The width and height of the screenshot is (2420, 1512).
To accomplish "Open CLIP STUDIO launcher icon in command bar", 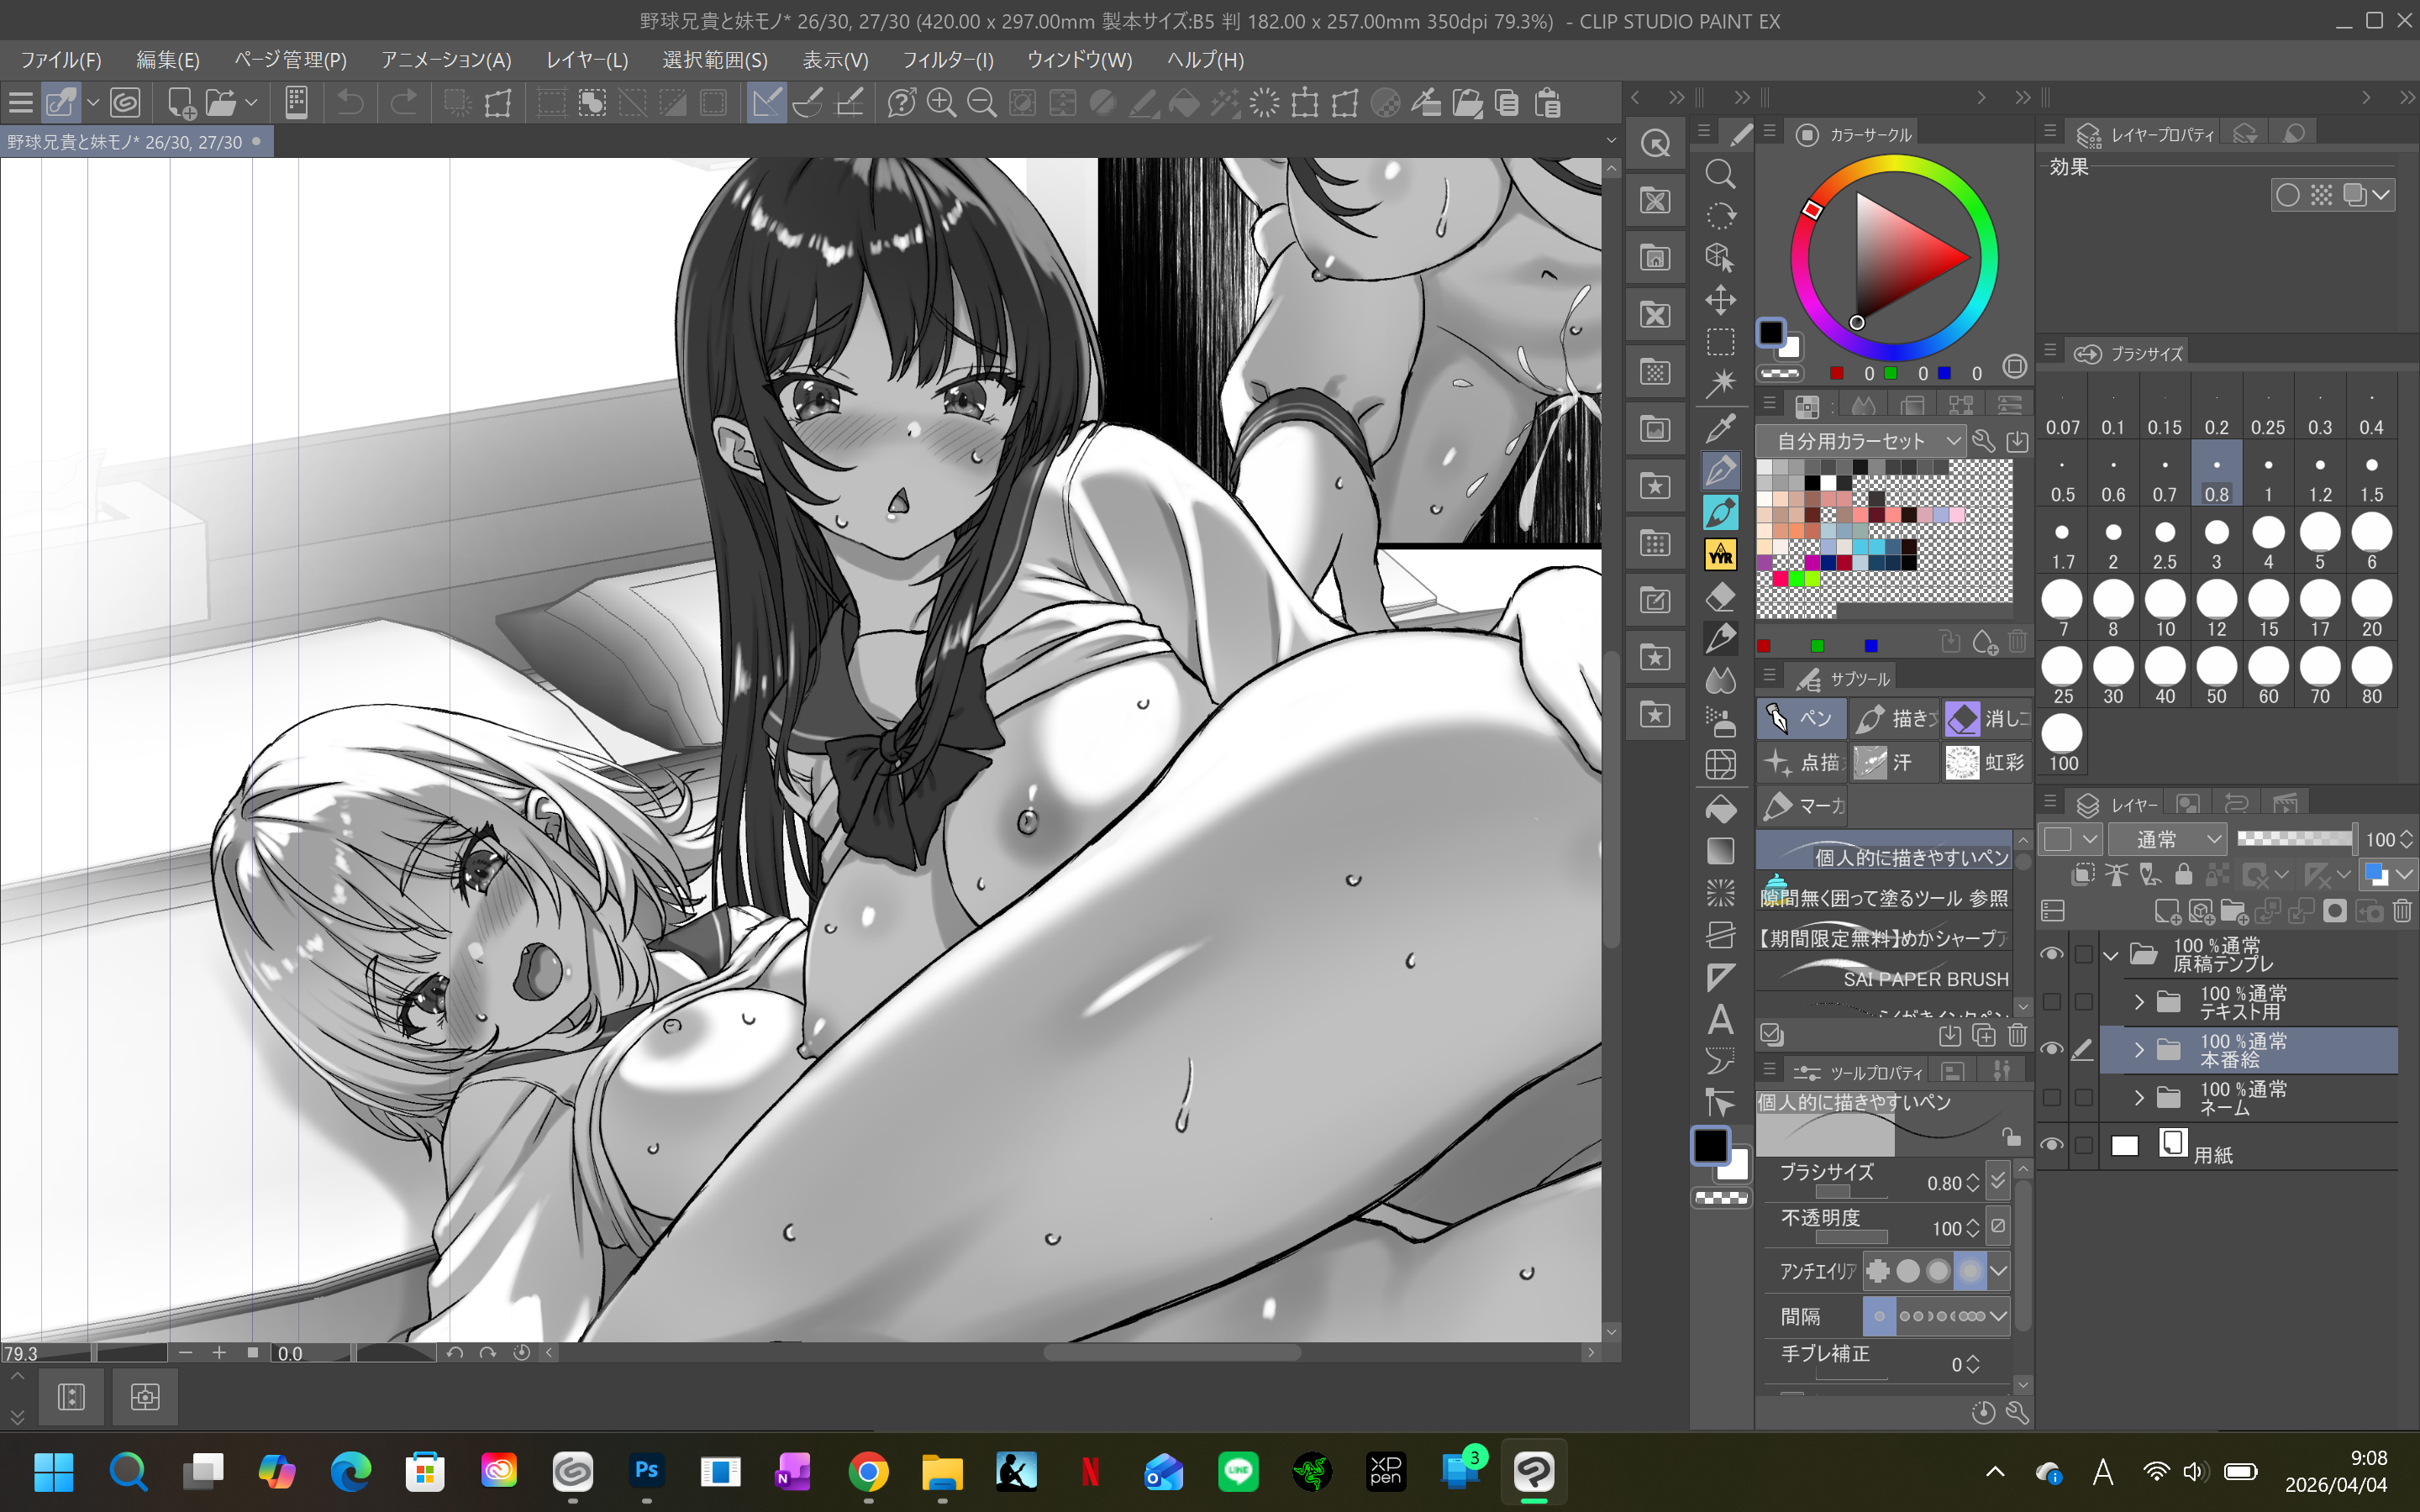I will click(x=125, y=103).
